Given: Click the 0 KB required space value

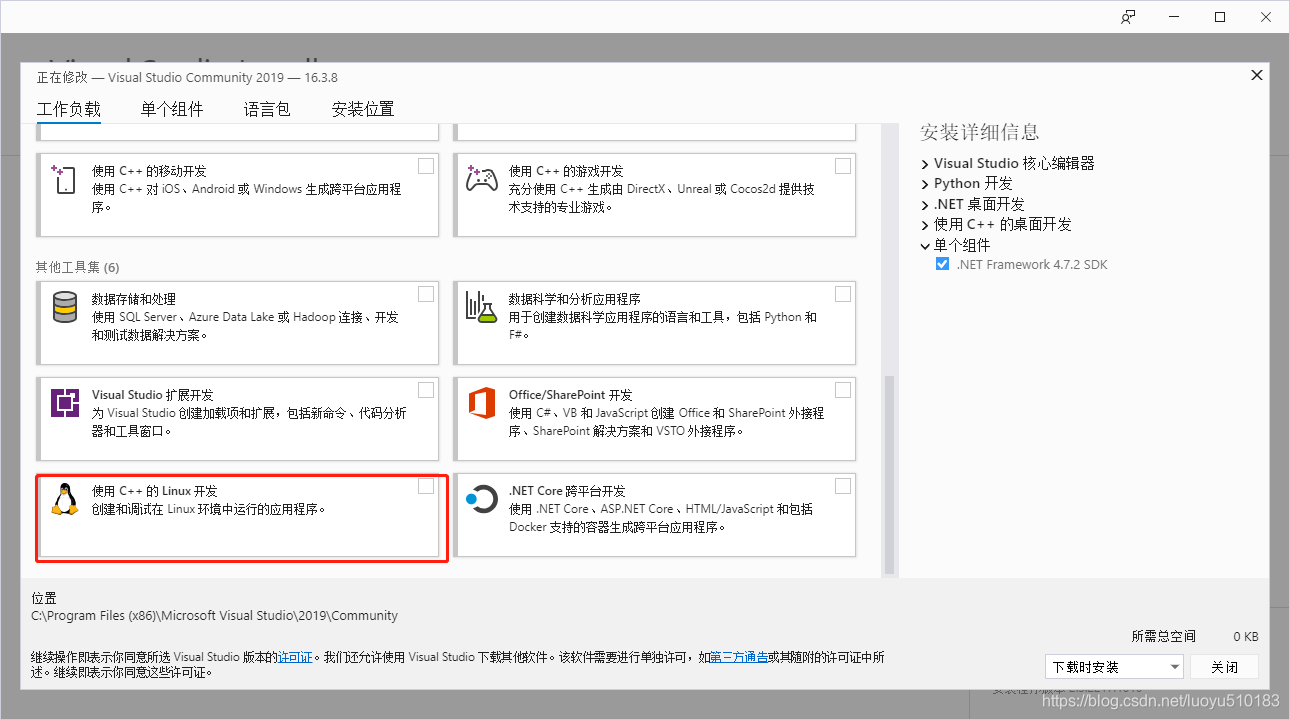Looking at the screenshot, I should (x=1245, y=636).
